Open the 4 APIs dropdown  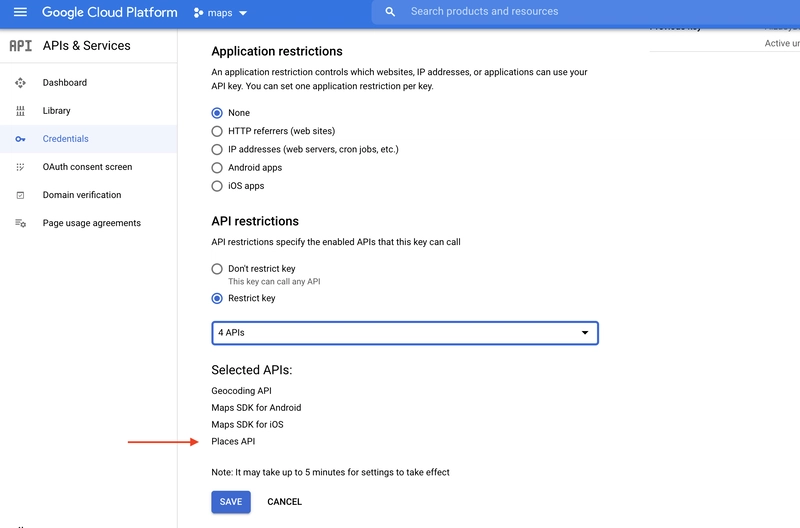click(x=405, y=333)
